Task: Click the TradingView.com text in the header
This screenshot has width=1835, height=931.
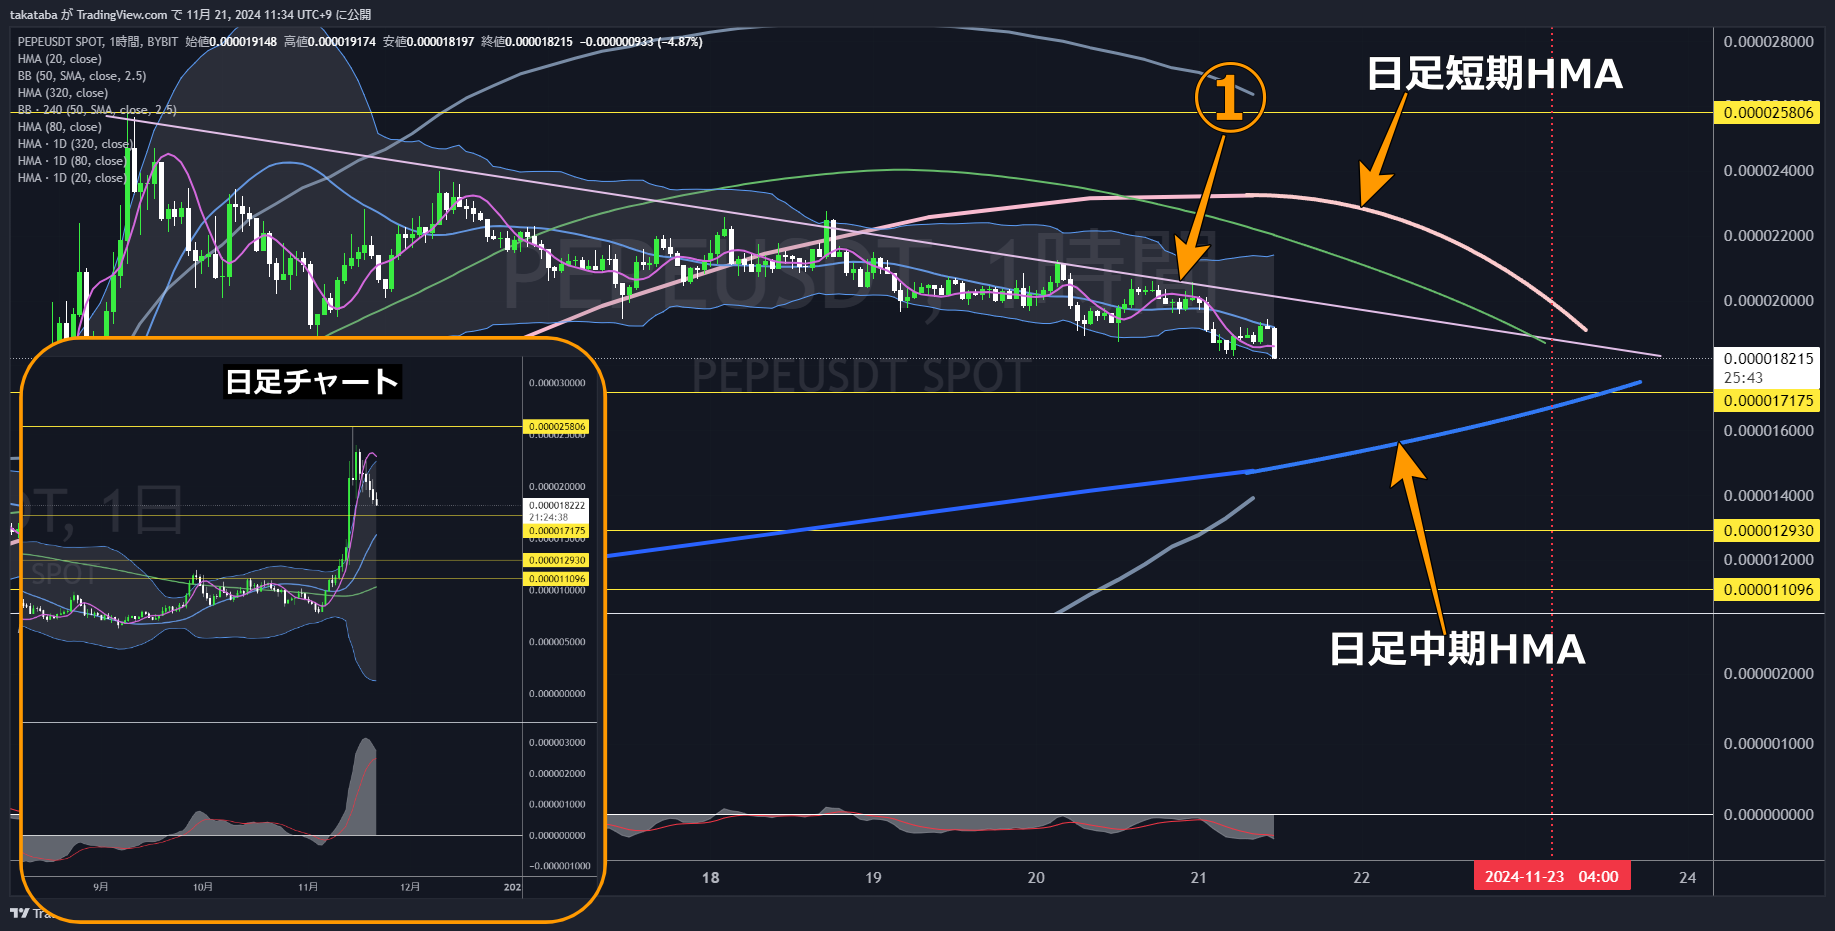Action: pos(122,14)
